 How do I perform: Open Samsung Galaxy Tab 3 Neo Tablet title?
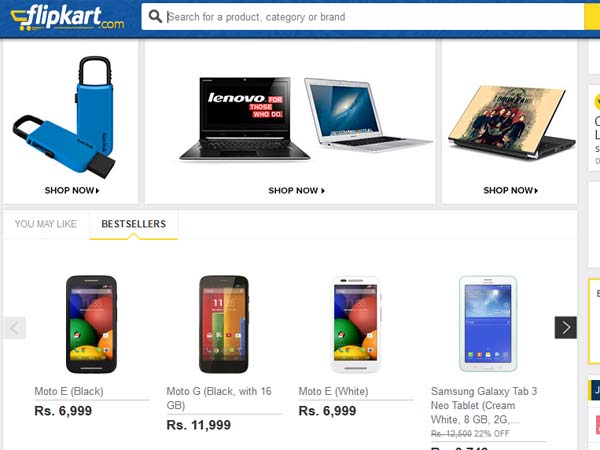[x=484, y=405]
